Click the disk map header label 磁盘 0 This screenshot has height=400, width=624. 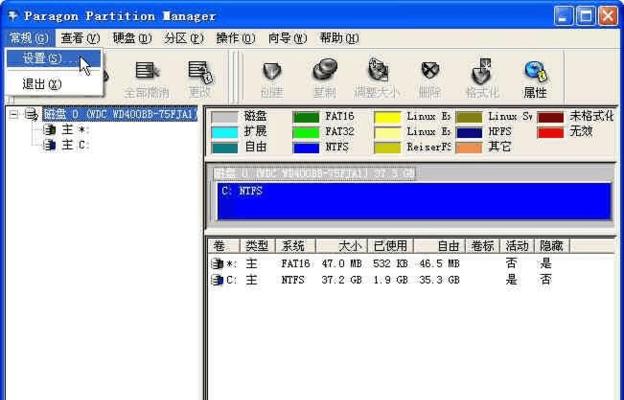(x=314, y=174)
